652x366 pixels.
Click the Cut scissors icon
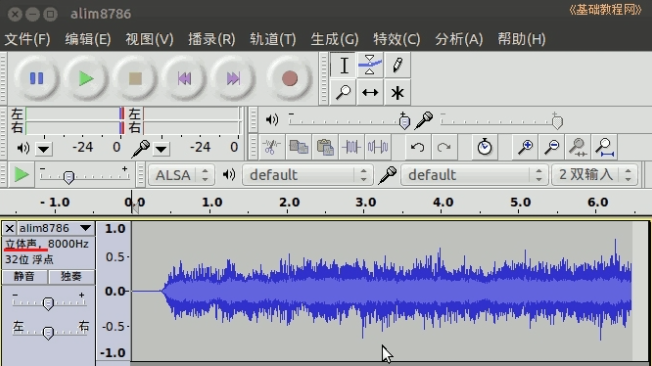tap(272, 147)
